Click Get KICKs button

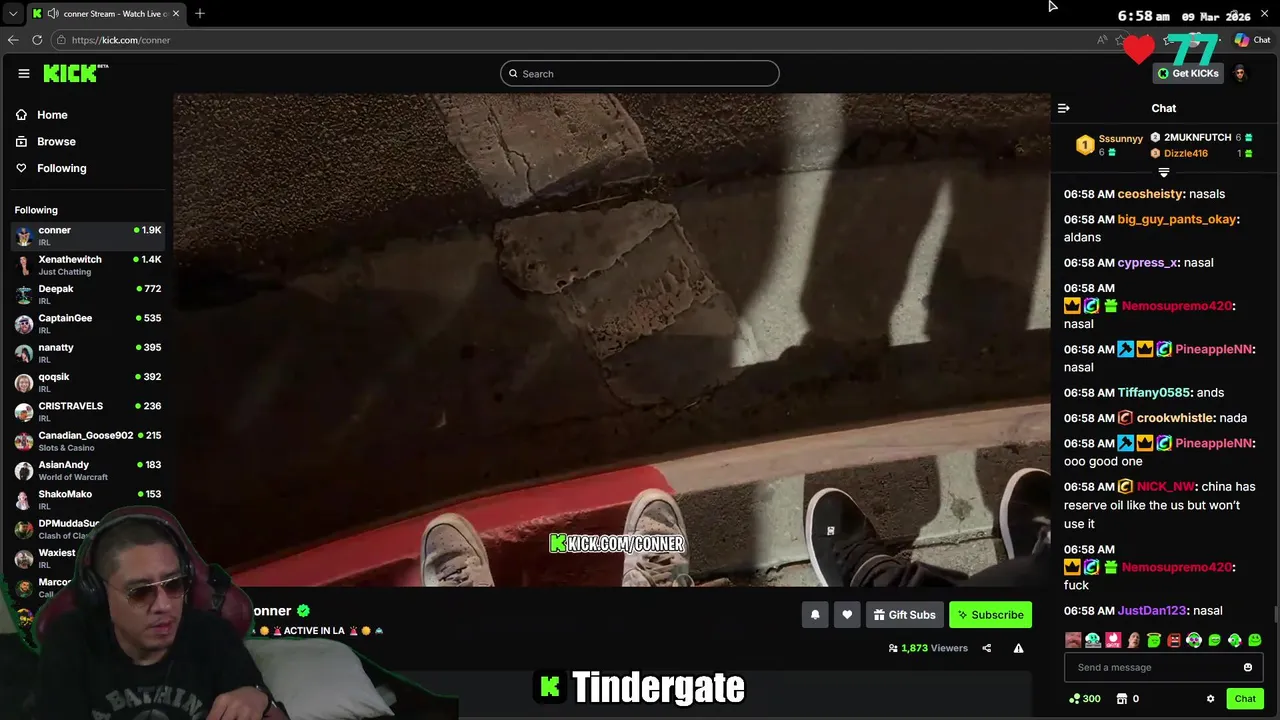[1188, 73]
